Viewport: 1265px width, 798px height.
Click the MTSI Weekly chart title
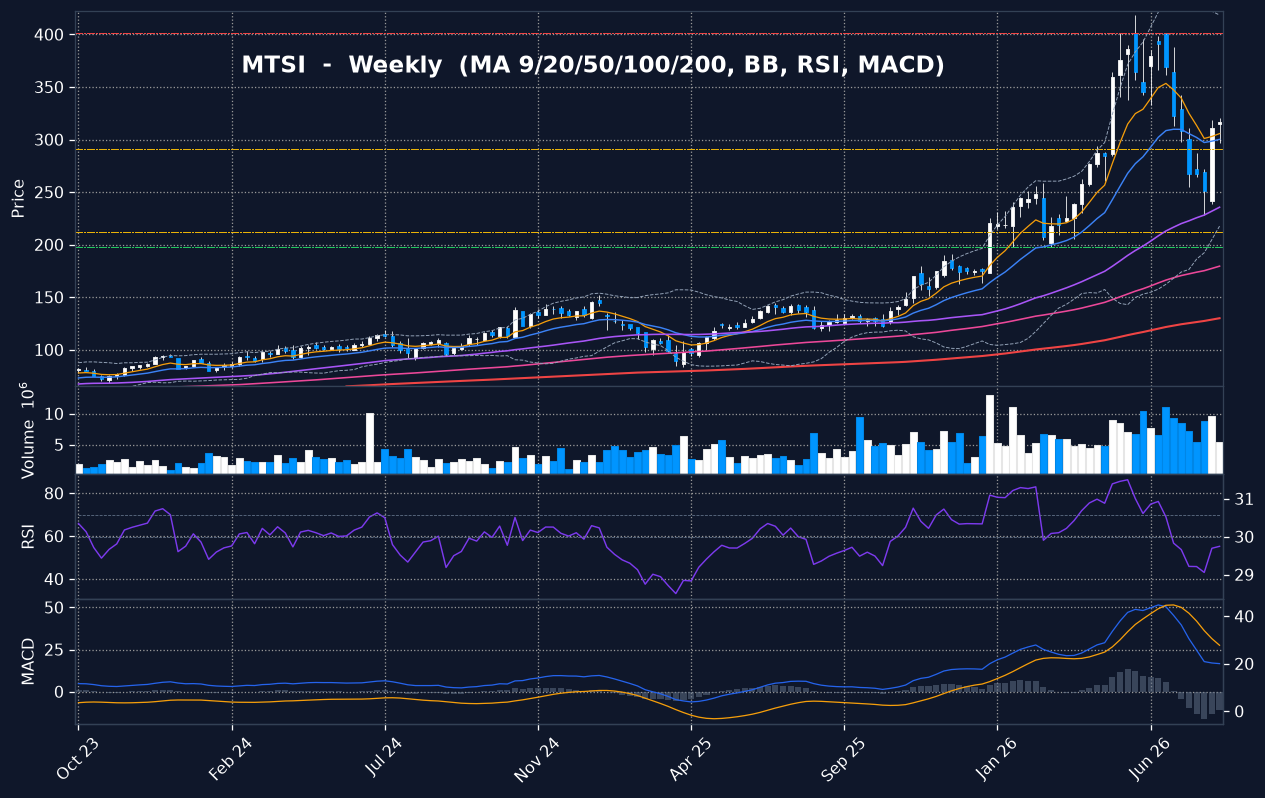pyautogui.click(x=592, y=65)
